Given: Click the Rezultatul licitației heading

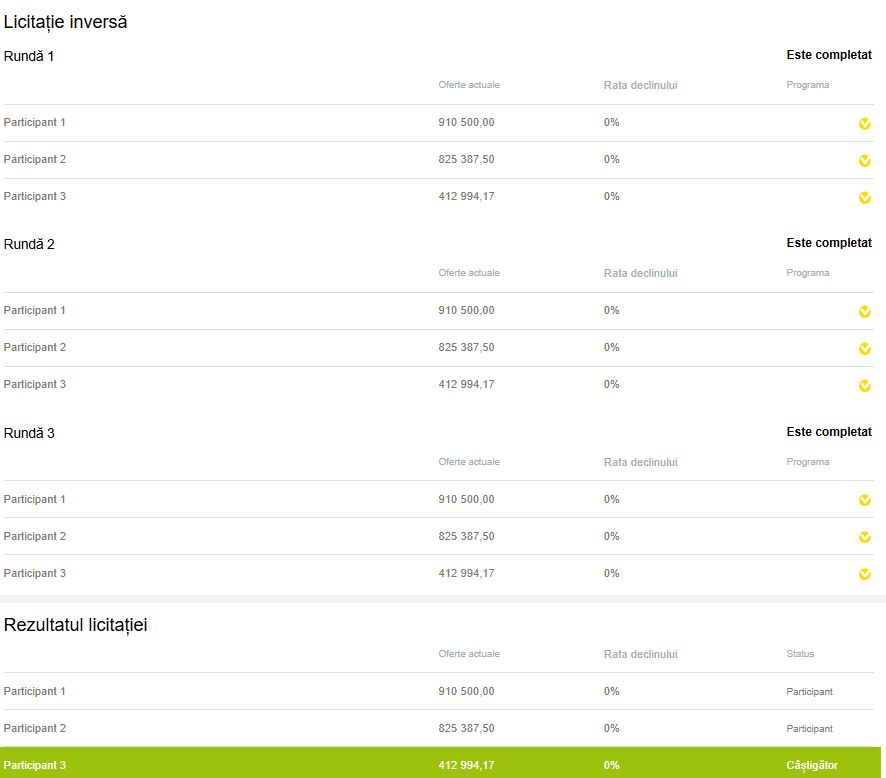Looking at the screenshot, I should point(76,625).
